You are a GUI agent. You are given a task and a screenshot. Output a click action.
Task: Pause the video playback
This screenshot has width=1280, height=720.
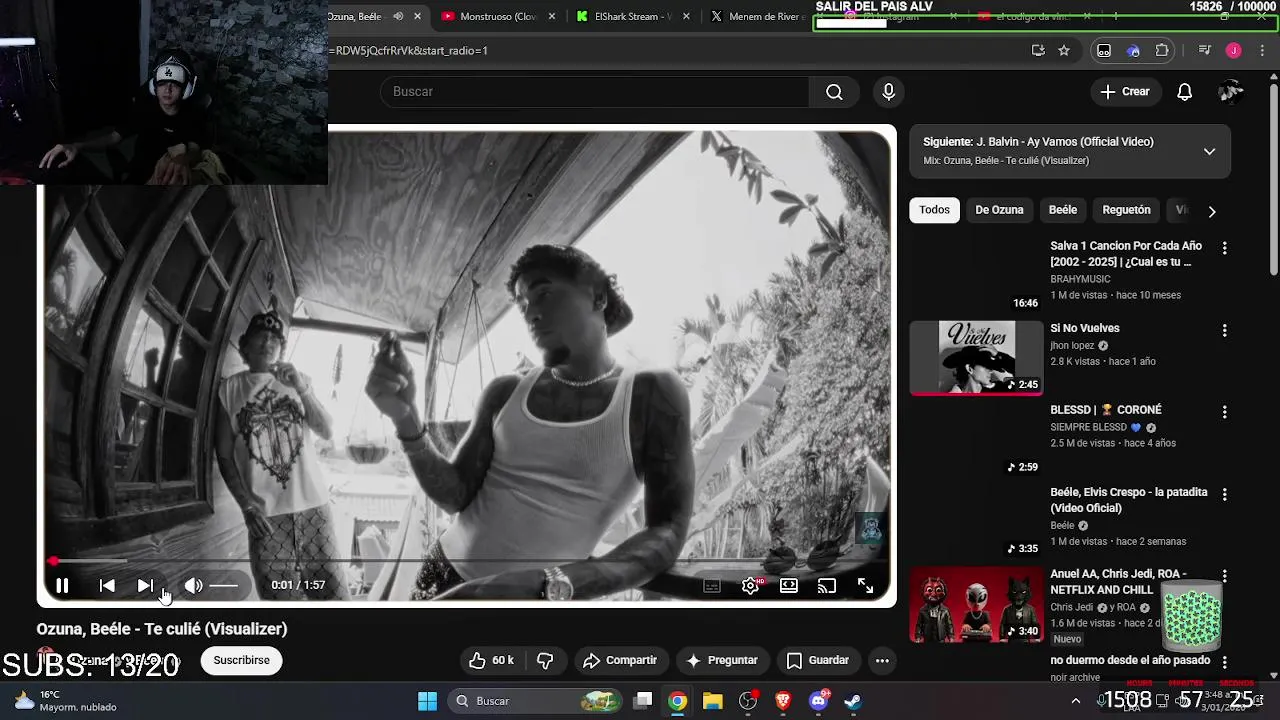click(x=62, y=586)
